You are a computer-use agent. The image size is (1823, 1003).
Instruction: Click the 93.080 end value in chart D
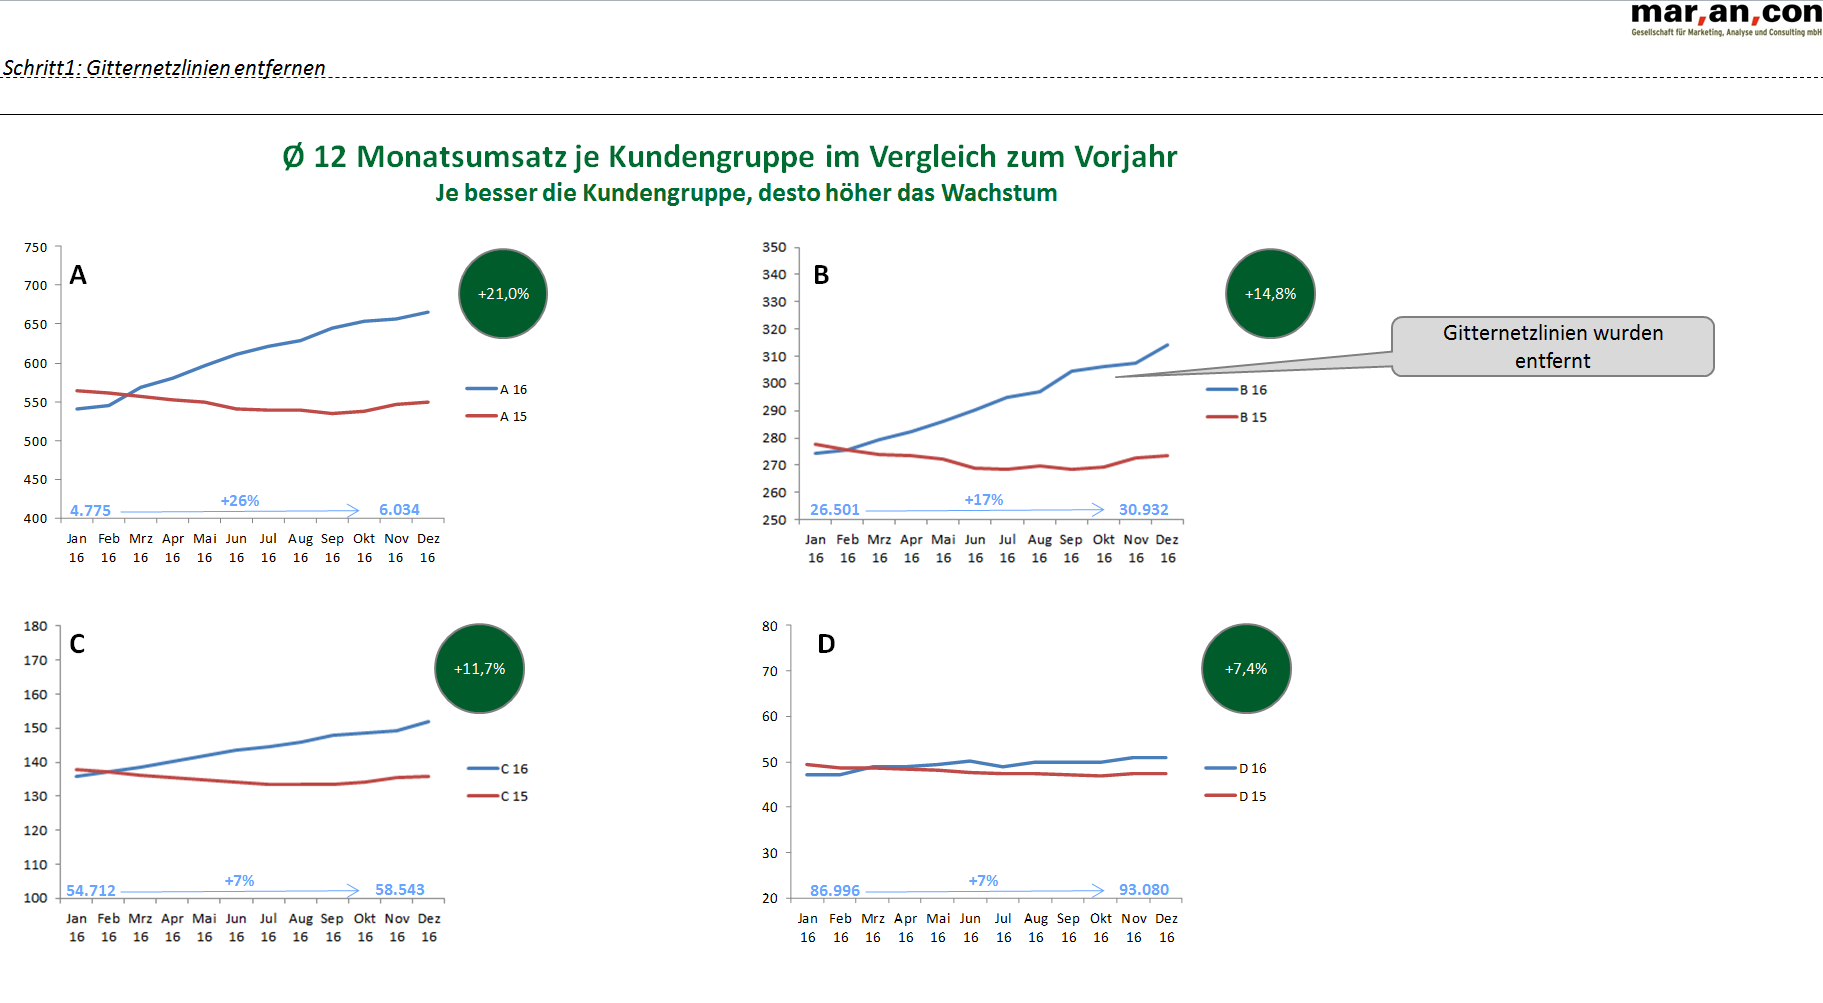coord(1143,889)
